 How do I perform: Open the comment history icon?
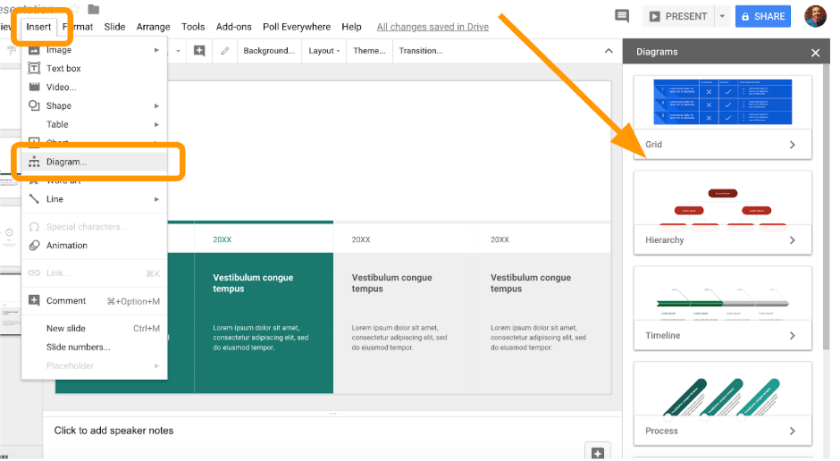[622, 17]
